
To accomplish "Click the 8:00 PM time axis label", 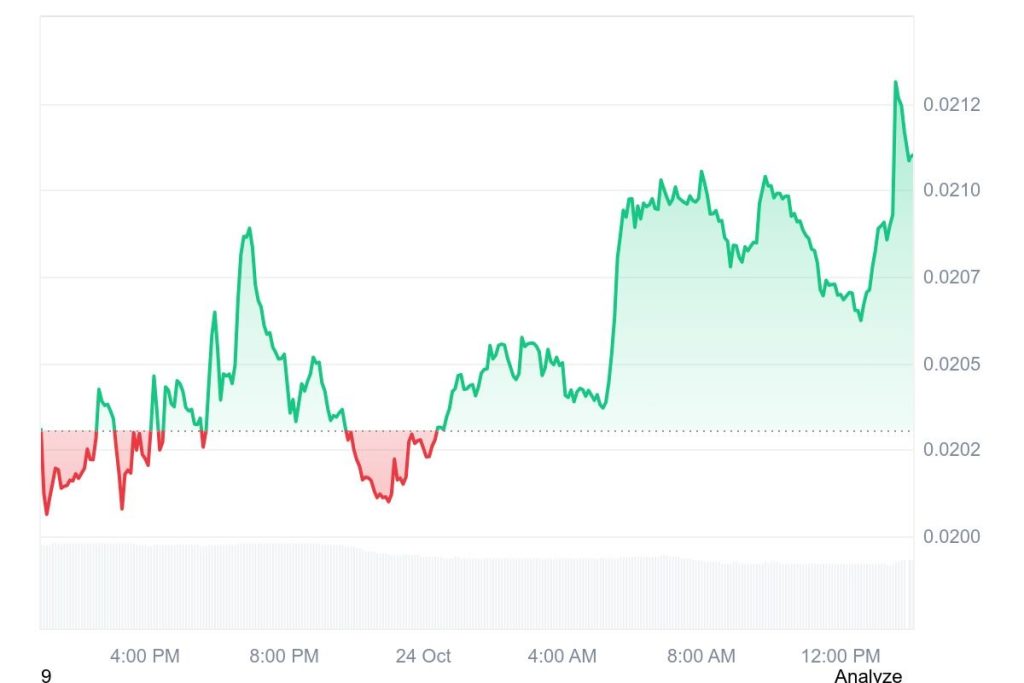I will click(284, 656).
